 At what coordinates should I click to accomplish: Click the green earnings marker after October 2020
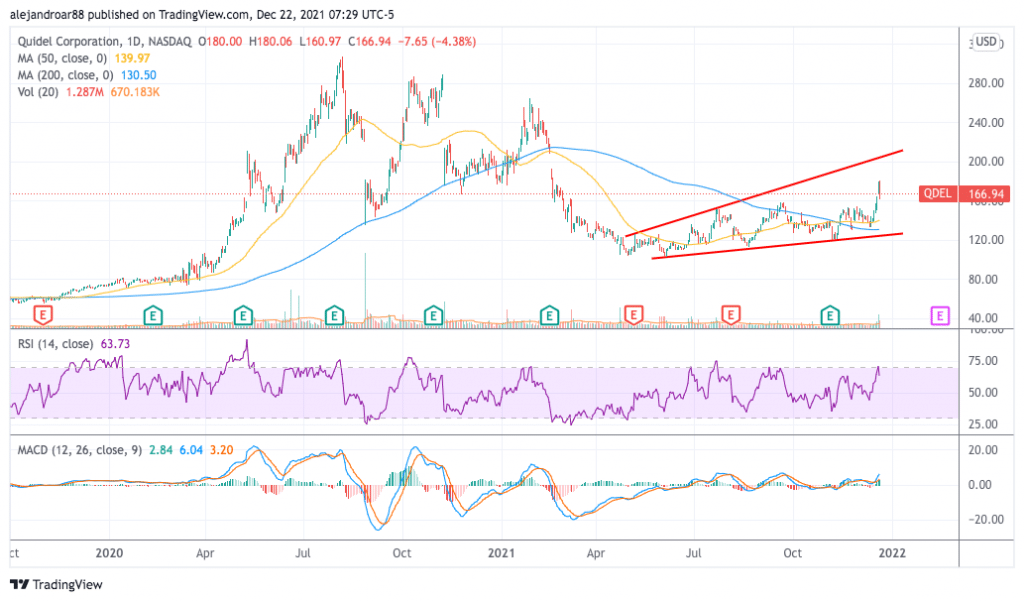pos(433,316)
